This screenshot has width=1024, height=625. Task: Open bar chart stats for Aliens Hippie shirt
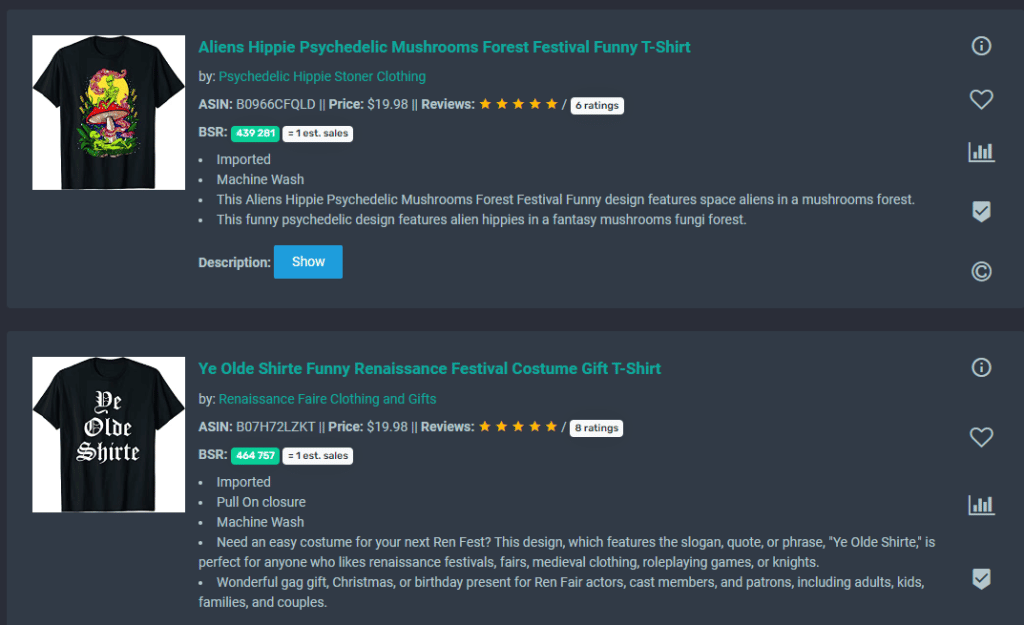[x=981, y=152]
